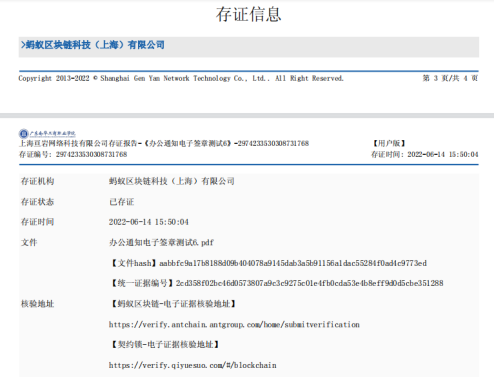The image size is (495, 377).
Task: Click the 蚂蚁区块链科技 section heading
Action: click(x=93, y=45)
